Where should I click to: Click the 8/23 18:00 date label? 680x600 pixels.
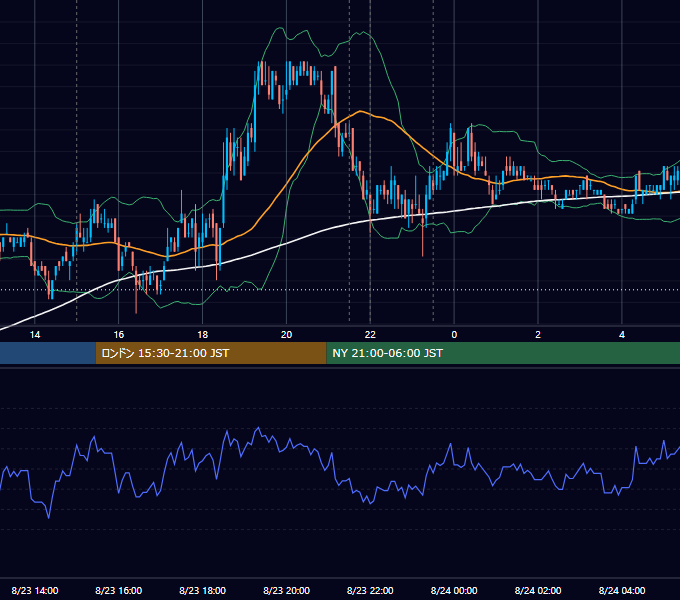coord(203,590)
